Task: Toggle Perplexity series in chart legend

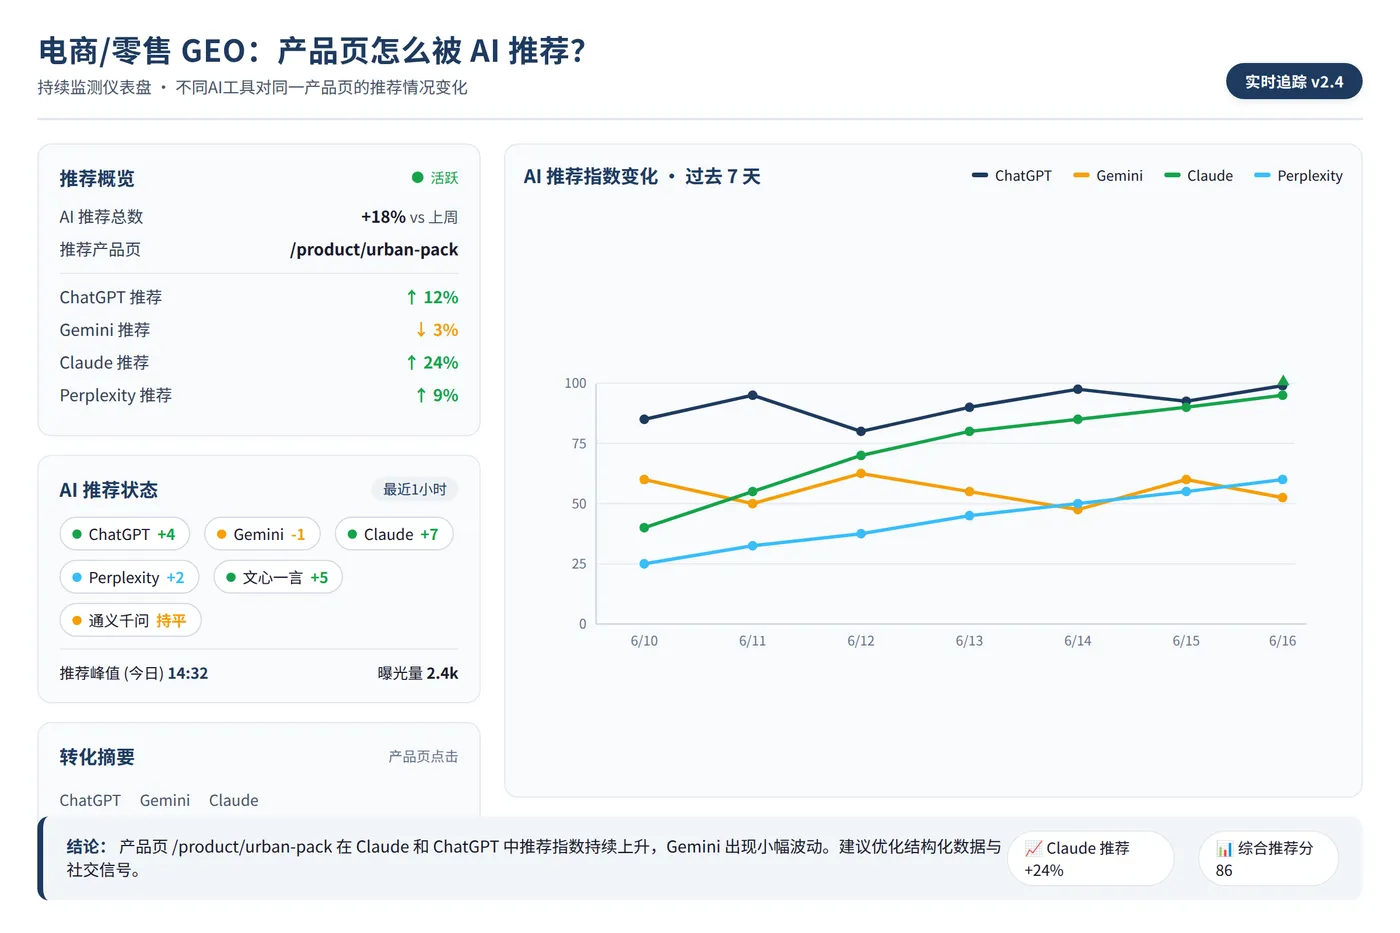Action: coord(1298,175)
